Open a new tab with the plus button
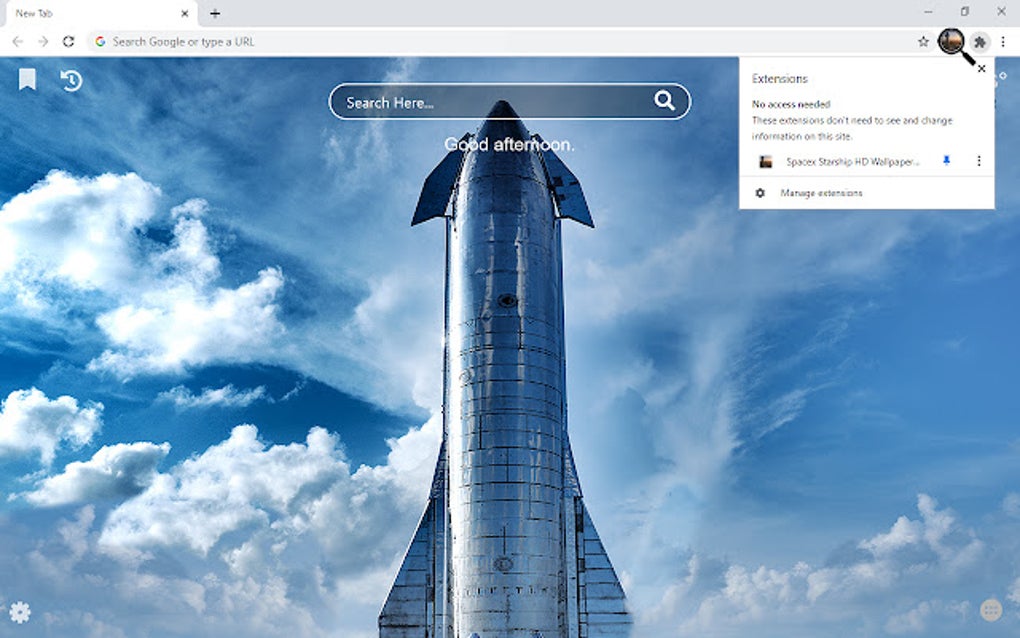 pyautogui.click(x=215, y=14)
